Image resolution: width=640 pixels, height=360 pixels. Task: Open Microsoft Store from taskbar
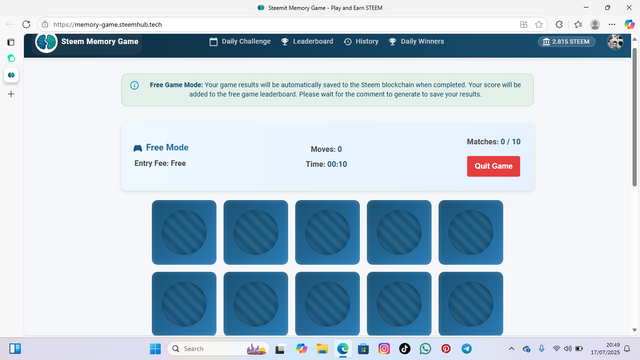(x=363, y=349)
